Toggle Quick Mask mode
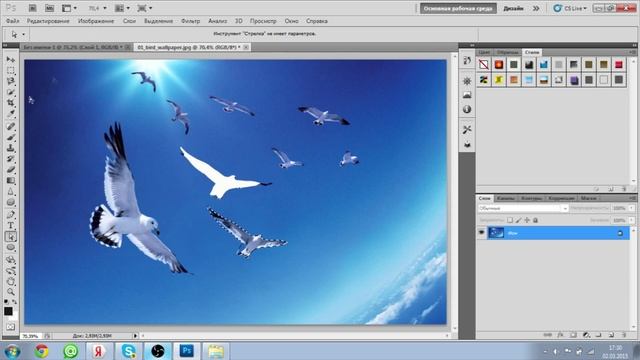Viewport: 640px width, 360px height. point(10,327)
